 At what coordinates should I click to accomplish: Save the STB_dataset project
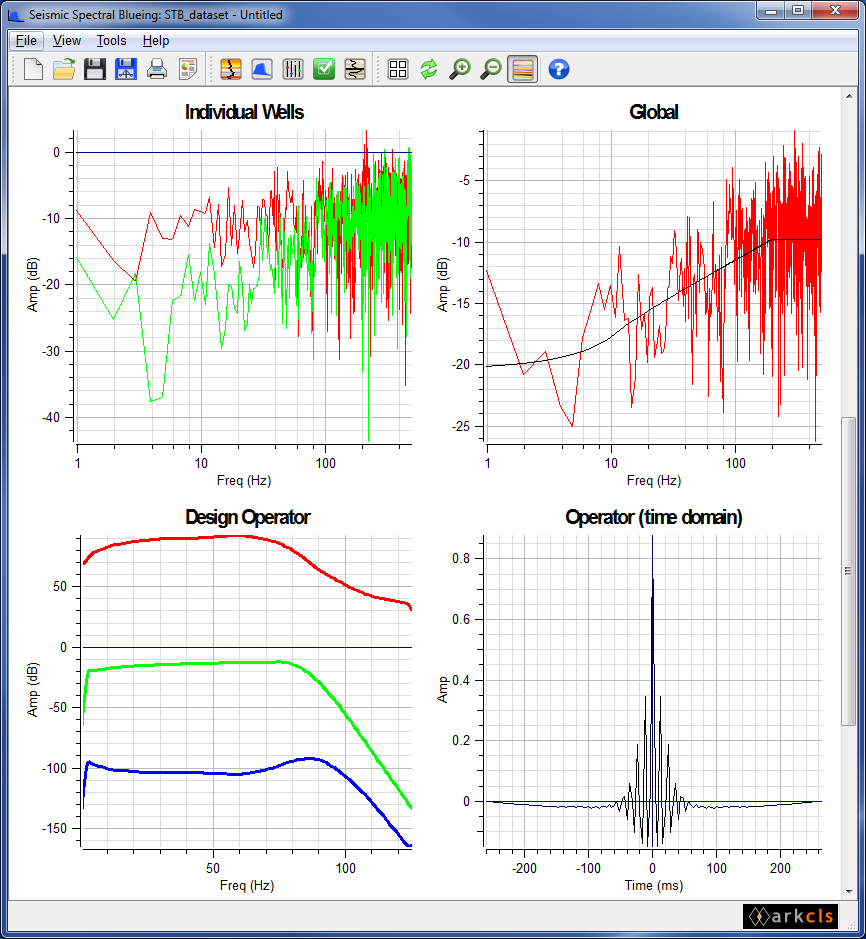(95, 69)
